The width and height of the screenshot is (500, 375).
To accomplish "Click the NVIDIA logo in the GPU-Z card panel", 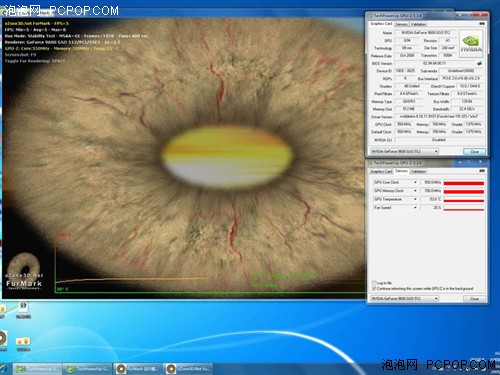I will (x=471, y=44).
